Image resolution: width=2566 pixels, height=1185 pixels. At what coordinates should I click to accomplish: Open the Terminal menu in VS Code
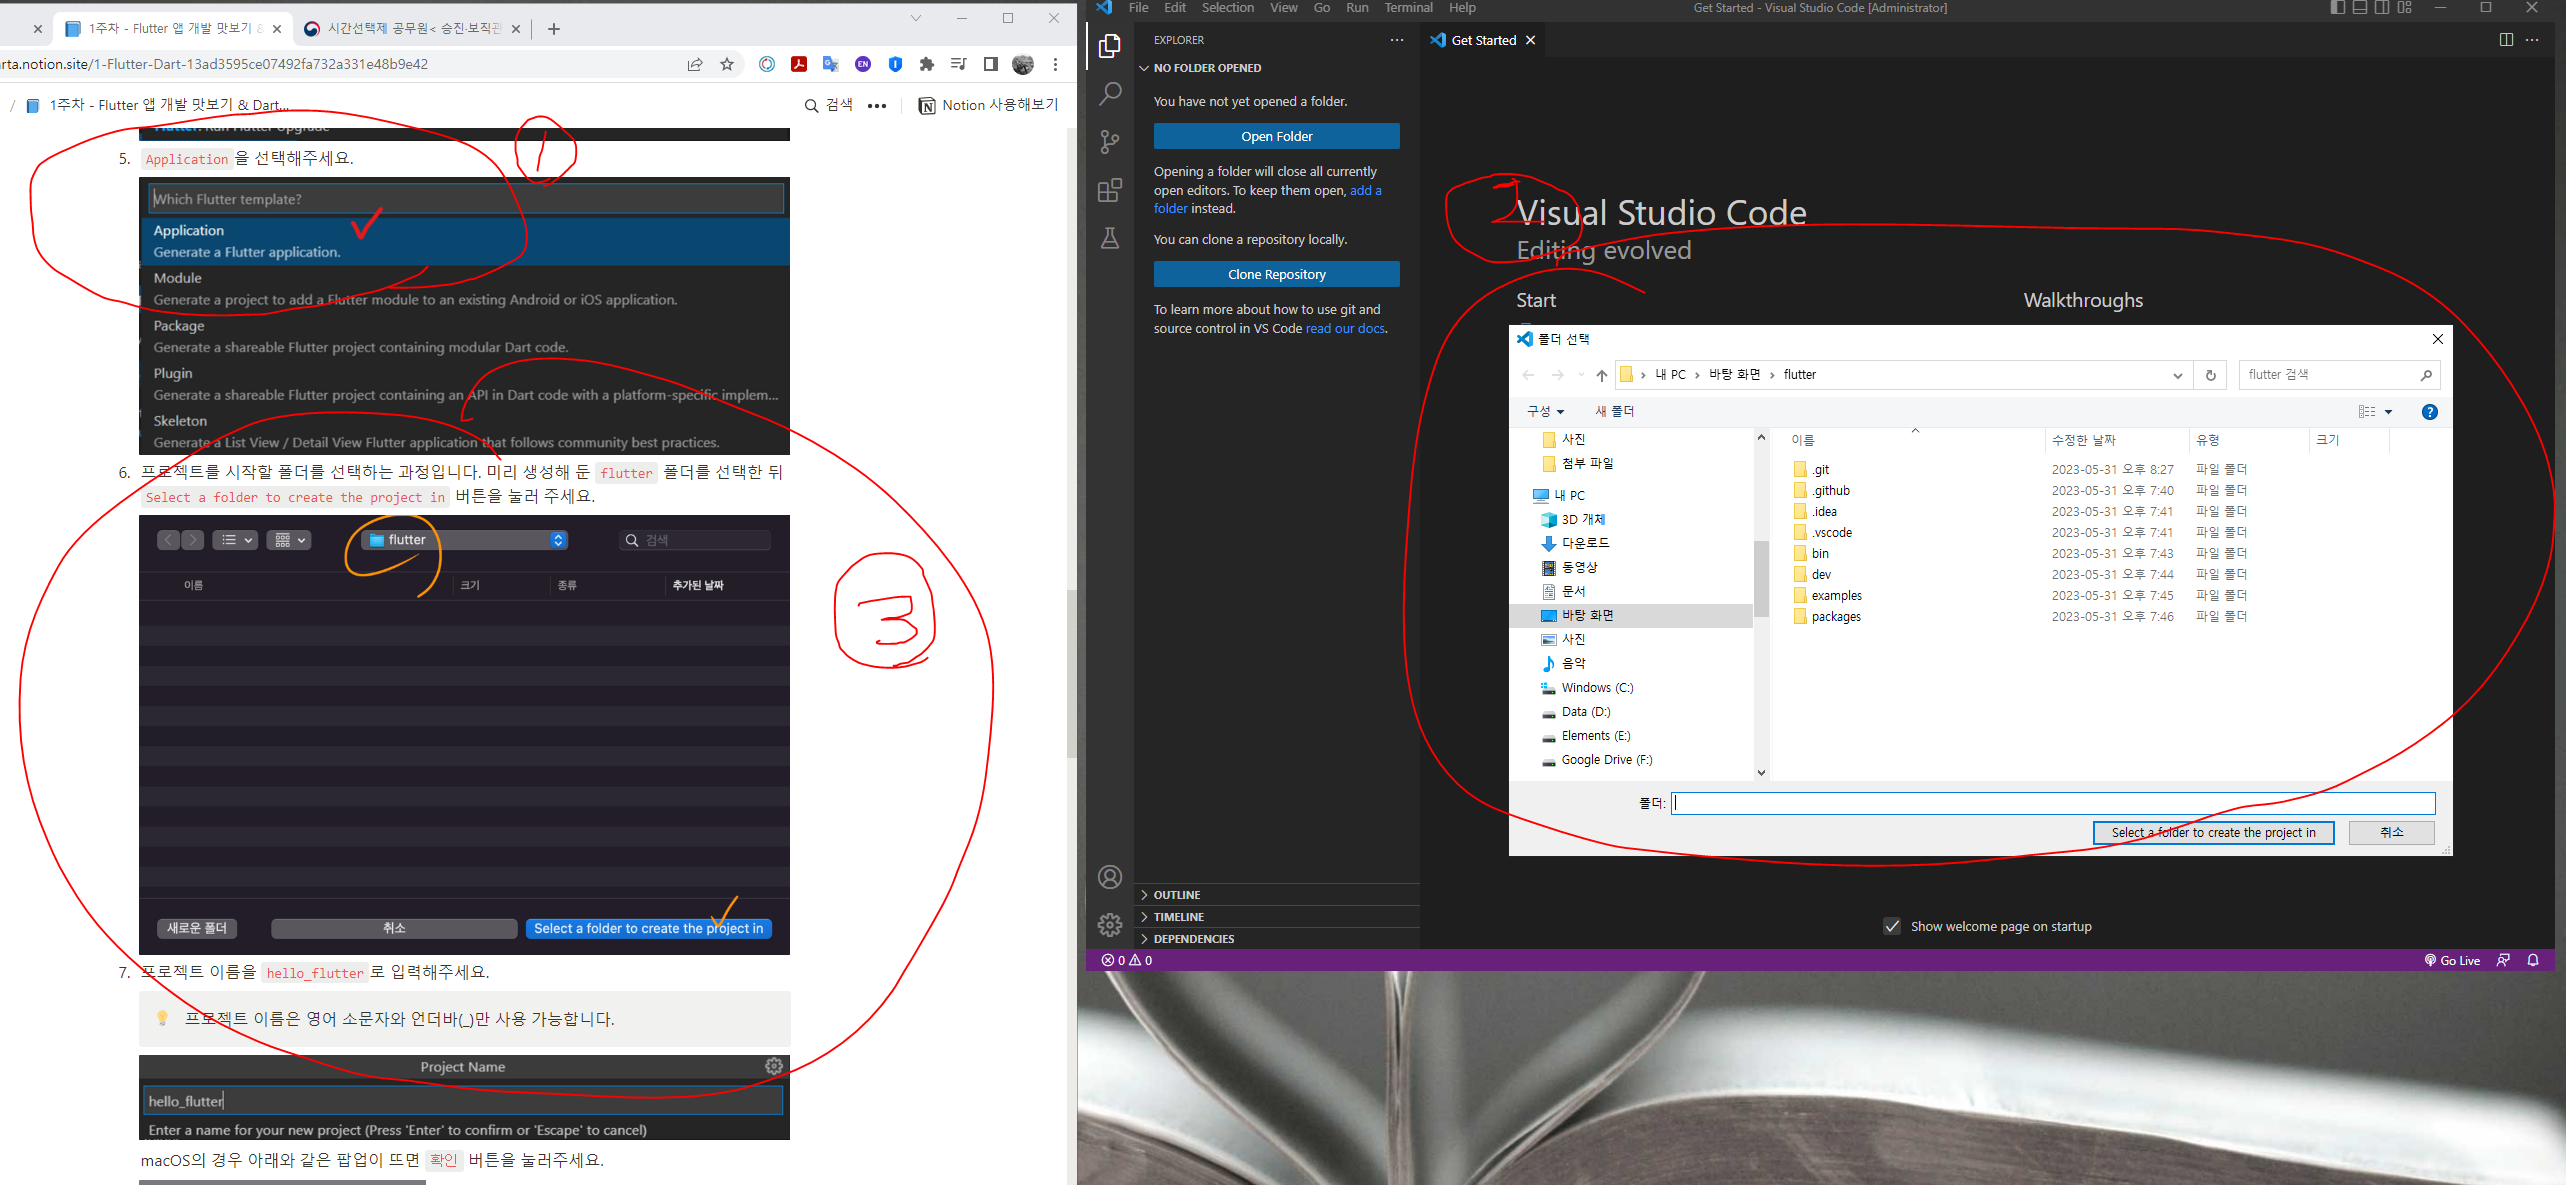(x=1408, y=8)
